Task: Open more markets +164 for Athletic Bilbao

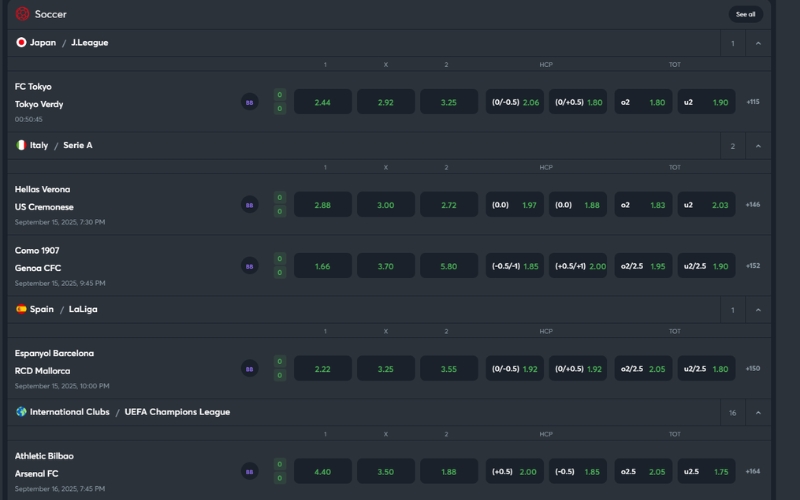Action: [753, 471]
